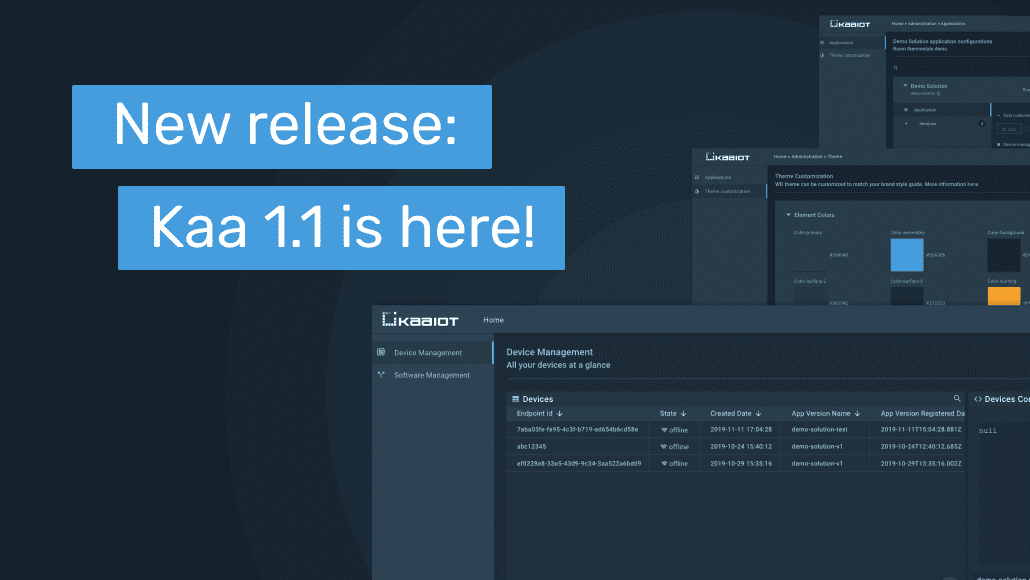Collapse the Demo Solution tree entry

(905, 85)
